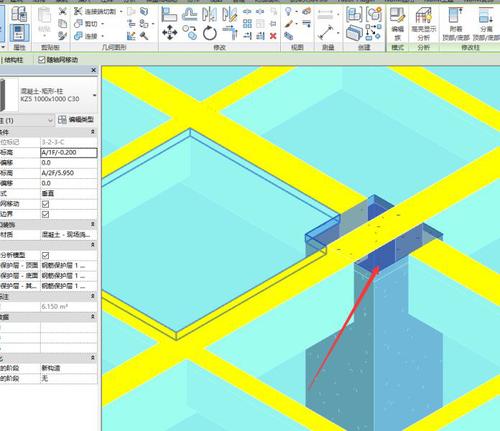The height and width of the screenshot is (431, 500).
Task: Click the rebar cover bottom face value
Action: 69,276
